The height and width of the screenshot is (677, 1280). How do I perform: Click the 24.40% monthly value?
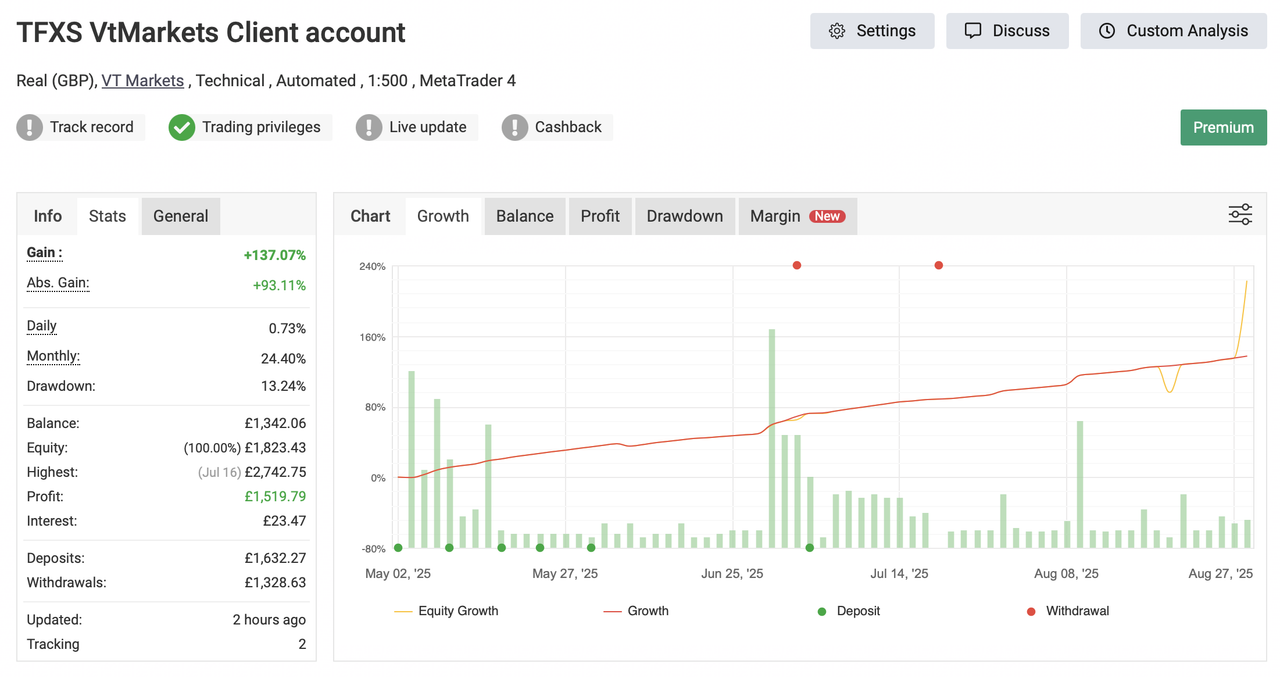click(283, 358)
